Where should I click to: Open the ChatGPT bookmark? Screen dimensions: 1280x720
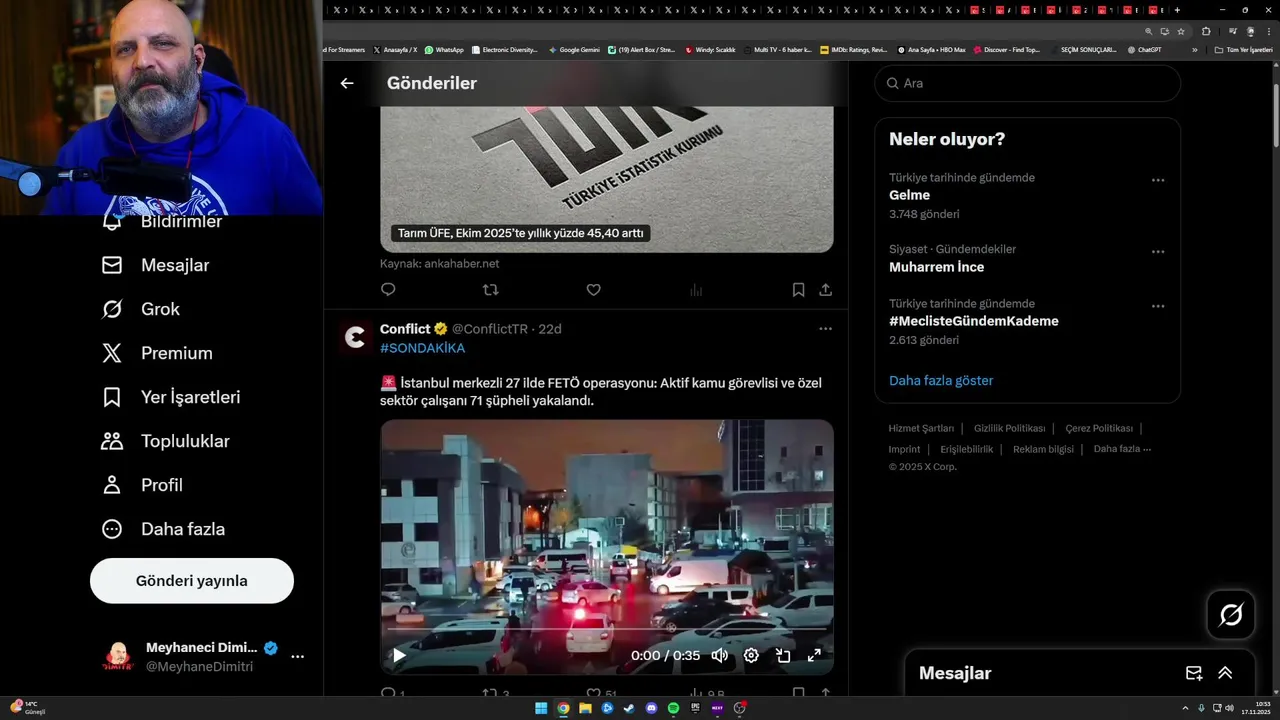[x=1145, y=49]
